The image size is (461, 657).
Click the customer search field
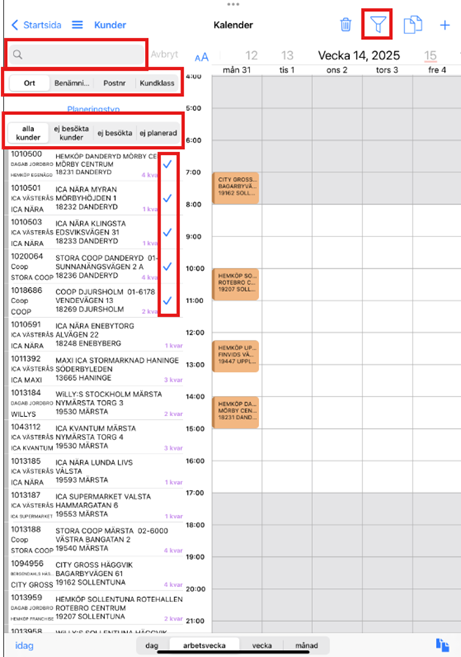(x=76, y=54)
